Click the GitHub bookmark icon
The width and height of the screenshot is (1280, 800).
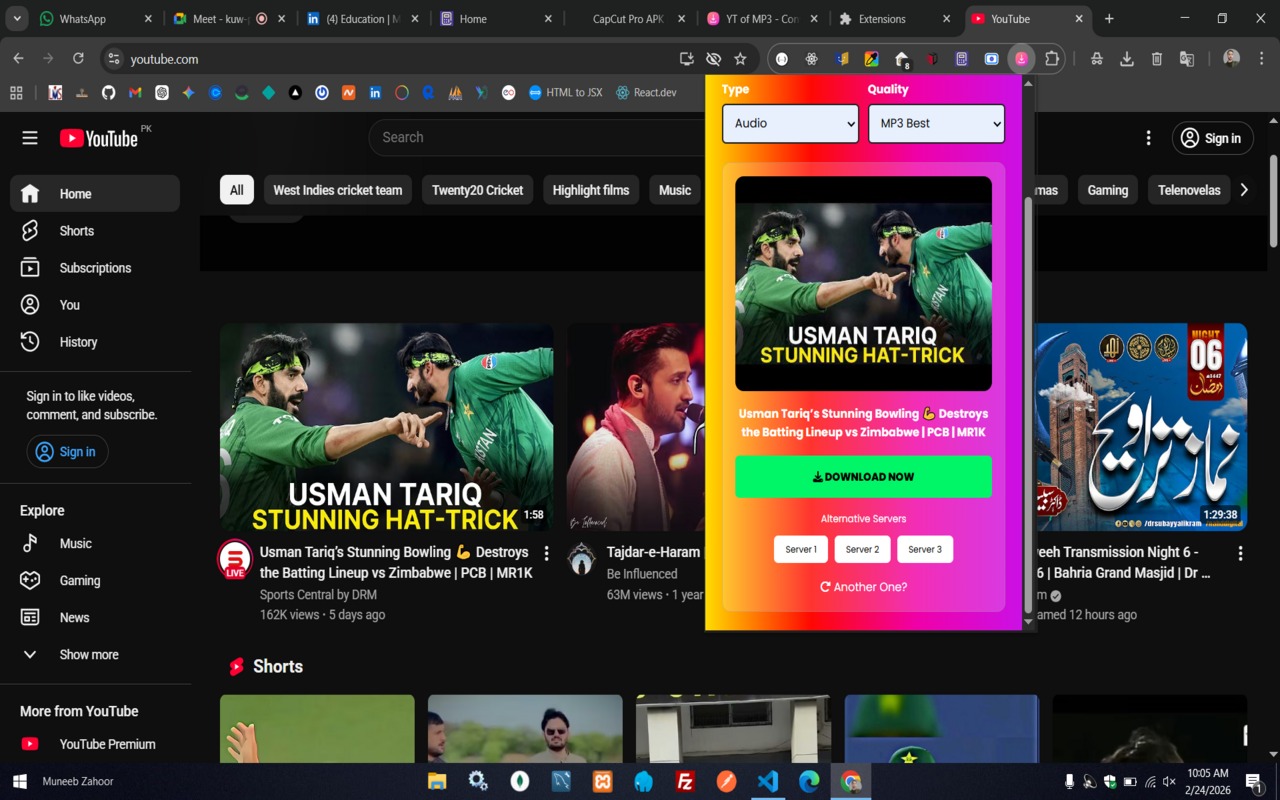(108, 93)
